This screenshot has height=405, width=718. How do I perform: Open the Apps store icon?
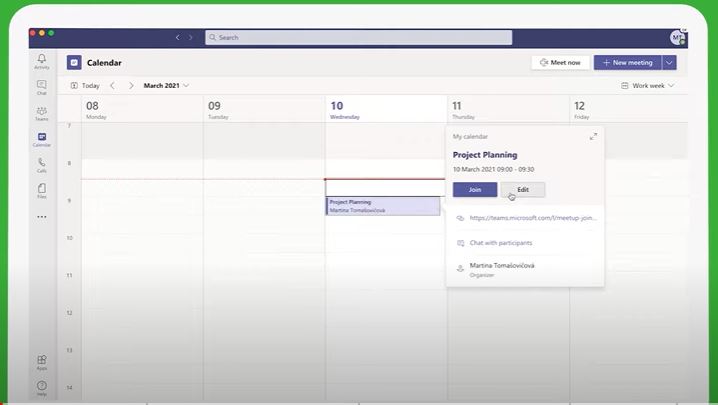click(x=41, y=361)
